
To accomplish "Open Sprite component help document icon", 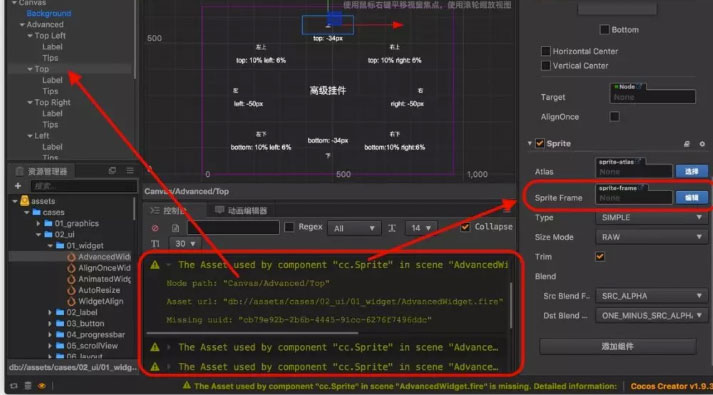I will pyautogui.click(x=687, y=144).
